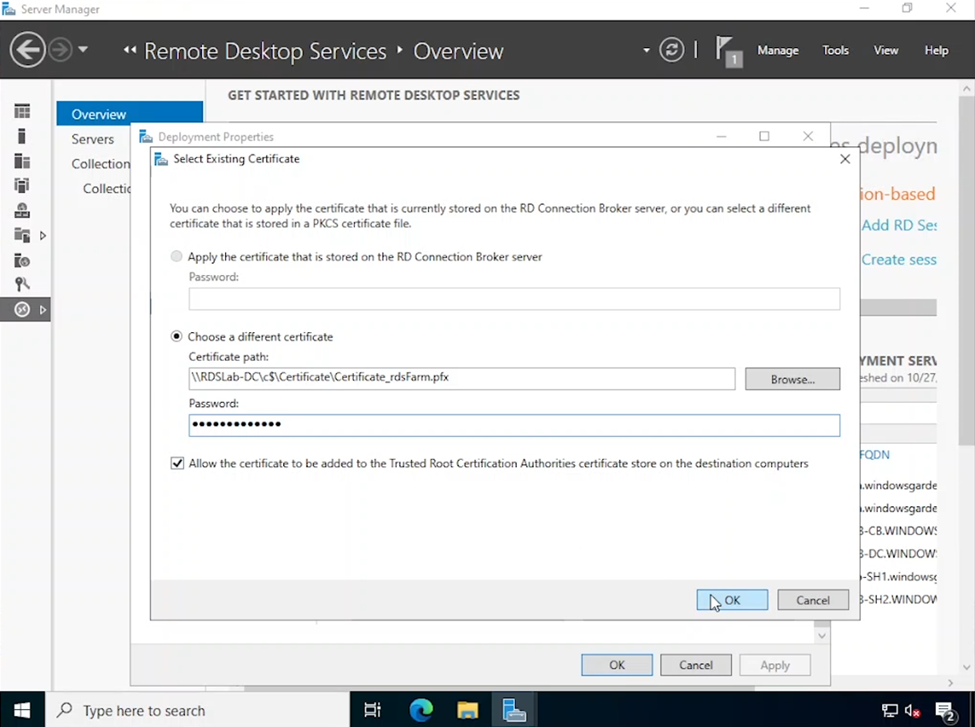Viewport: 975px width, 727px height.
Task: Click into the Certificate path field
Action: 461,378
